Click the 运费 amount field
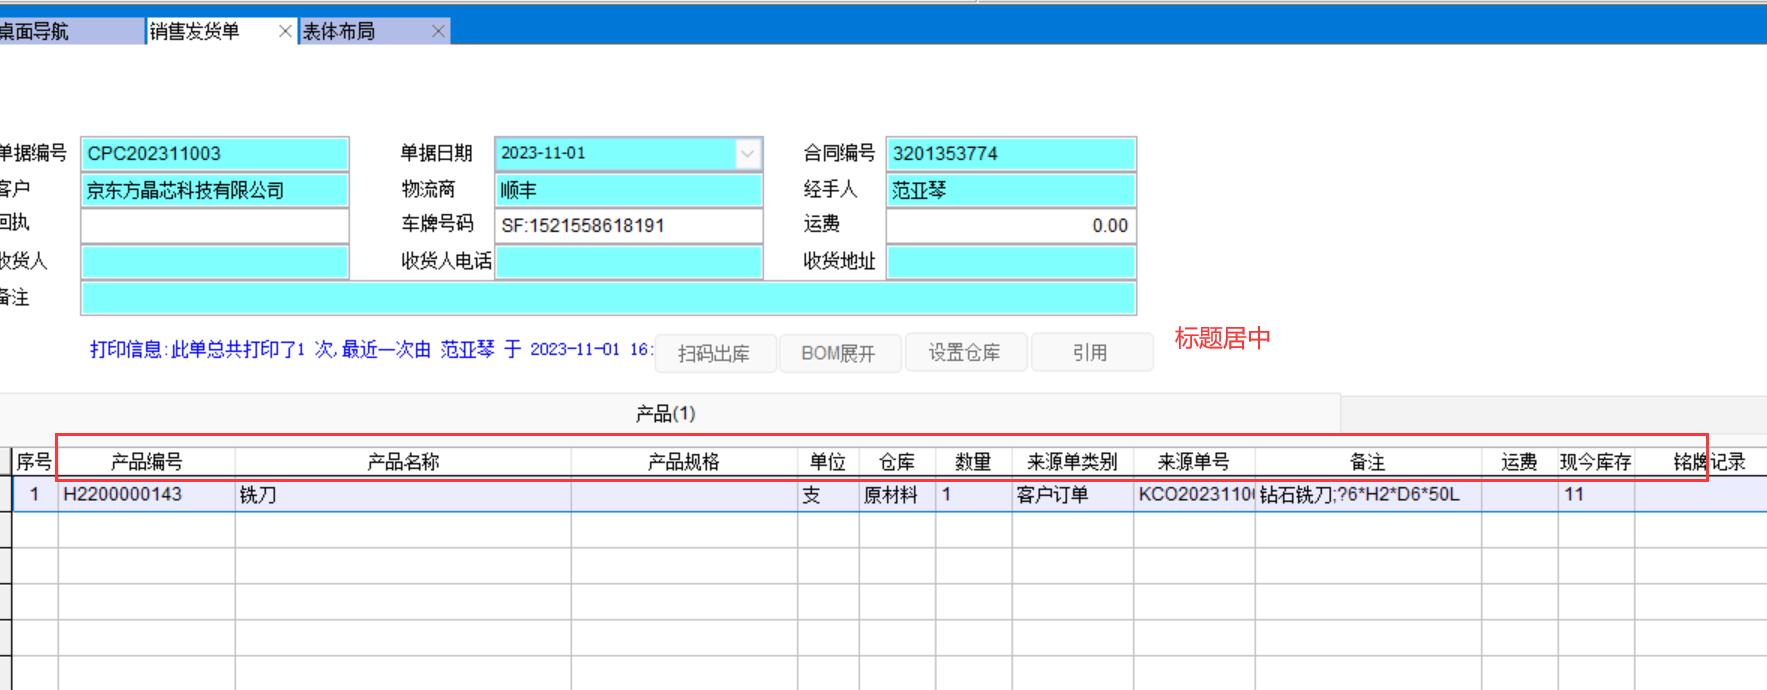This screenshot has height=690, width=1767. 1010,226
